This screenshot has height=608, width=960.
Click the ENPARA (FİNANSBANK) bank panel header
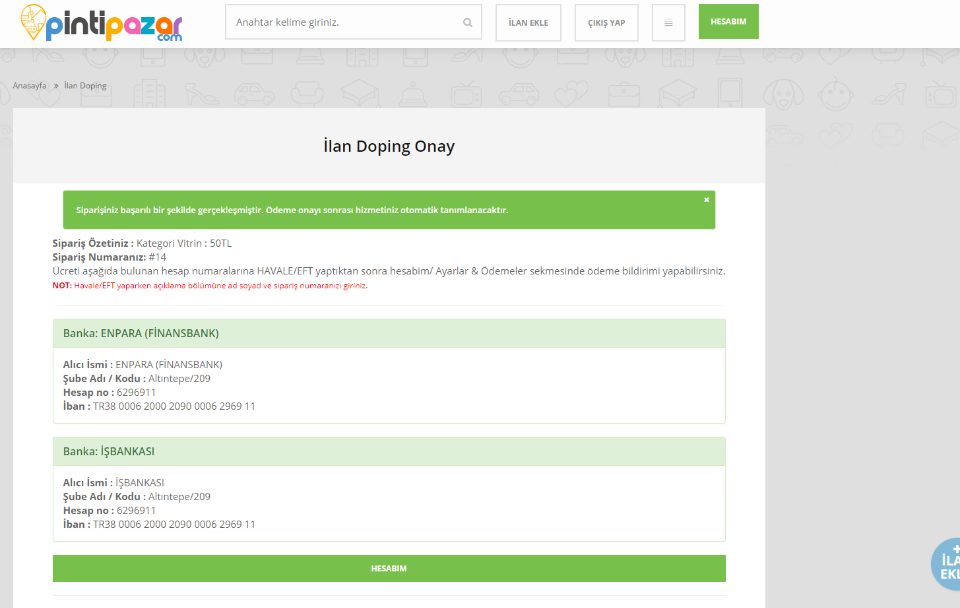click(x=389, y=333)
